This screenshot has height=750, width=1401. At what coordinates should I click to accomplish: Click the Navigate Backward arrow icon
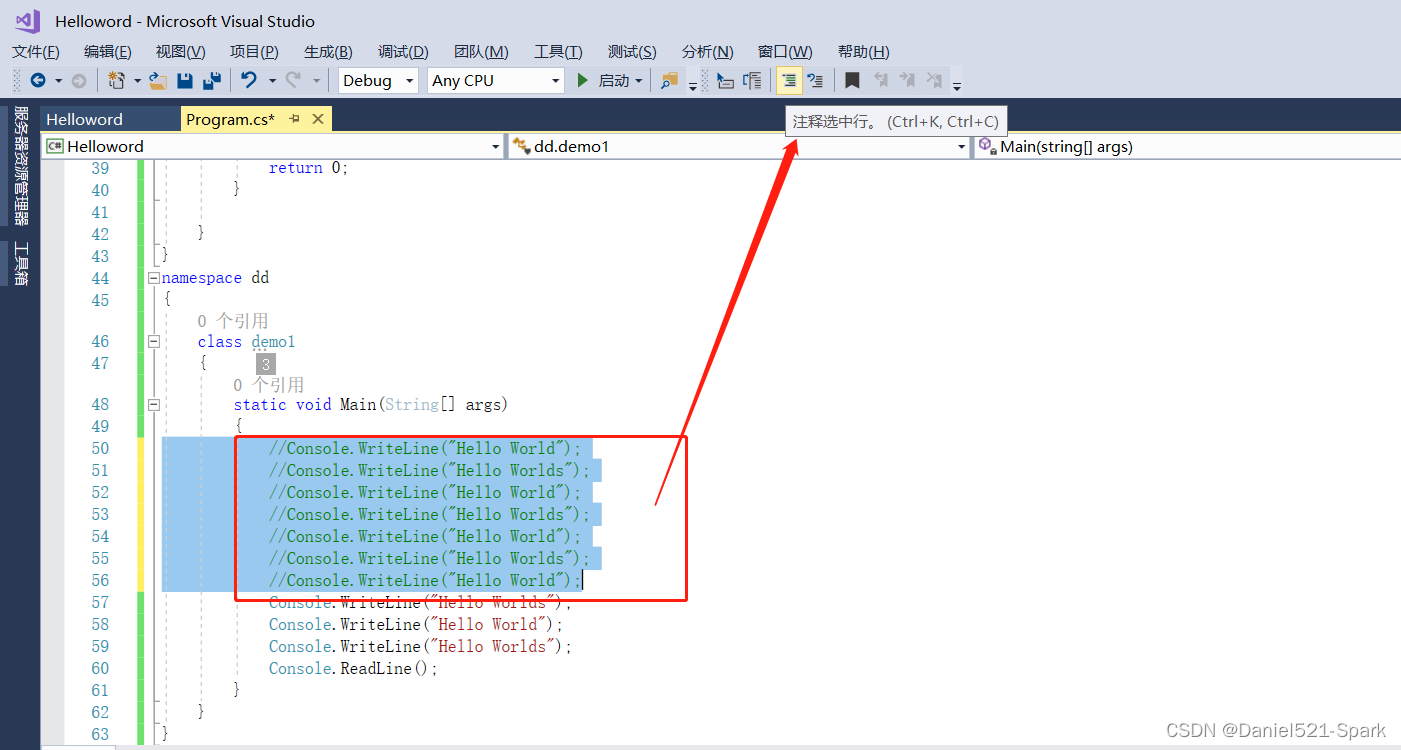(x=38, y=80)
